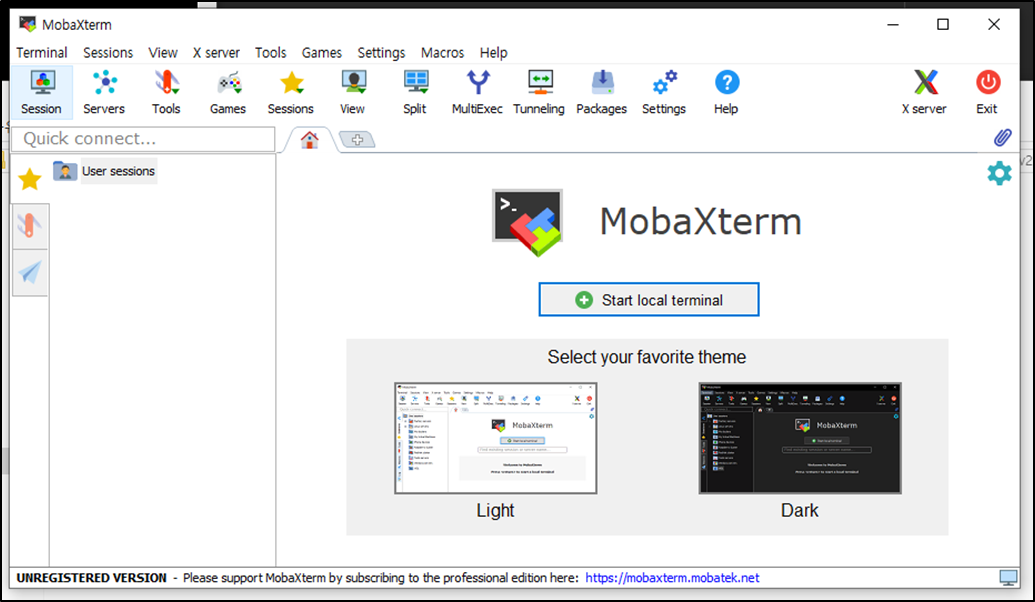The width and height of the screenshot is (1035, 602).
Task: Open the Macros menu
Action: point(442,53)
